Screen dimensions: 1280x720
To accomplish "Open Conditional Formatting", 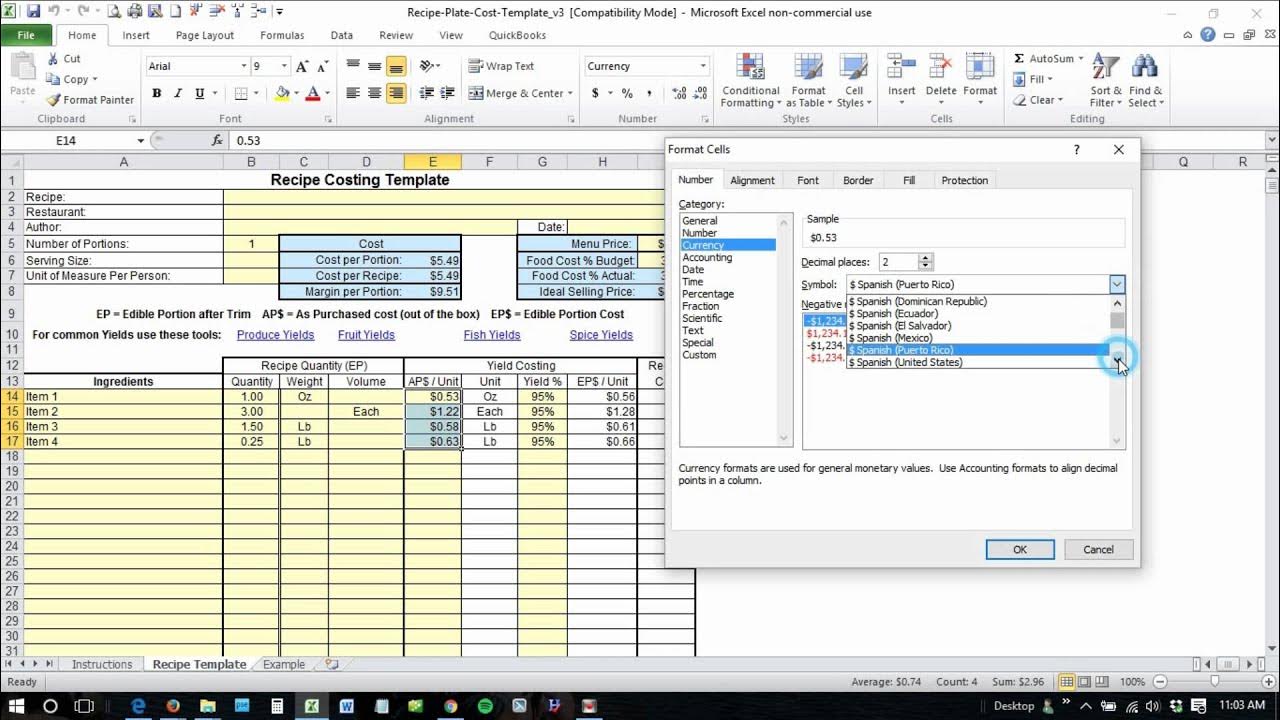I will (750, 80).
